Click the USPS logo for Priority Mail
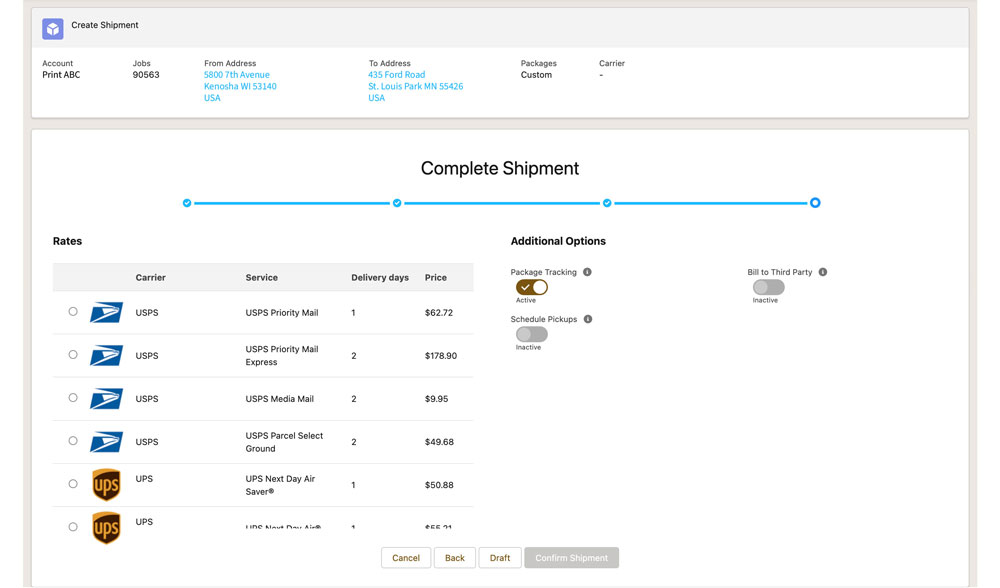This screenshot has height=588, width=1000. tap(106, 313)
